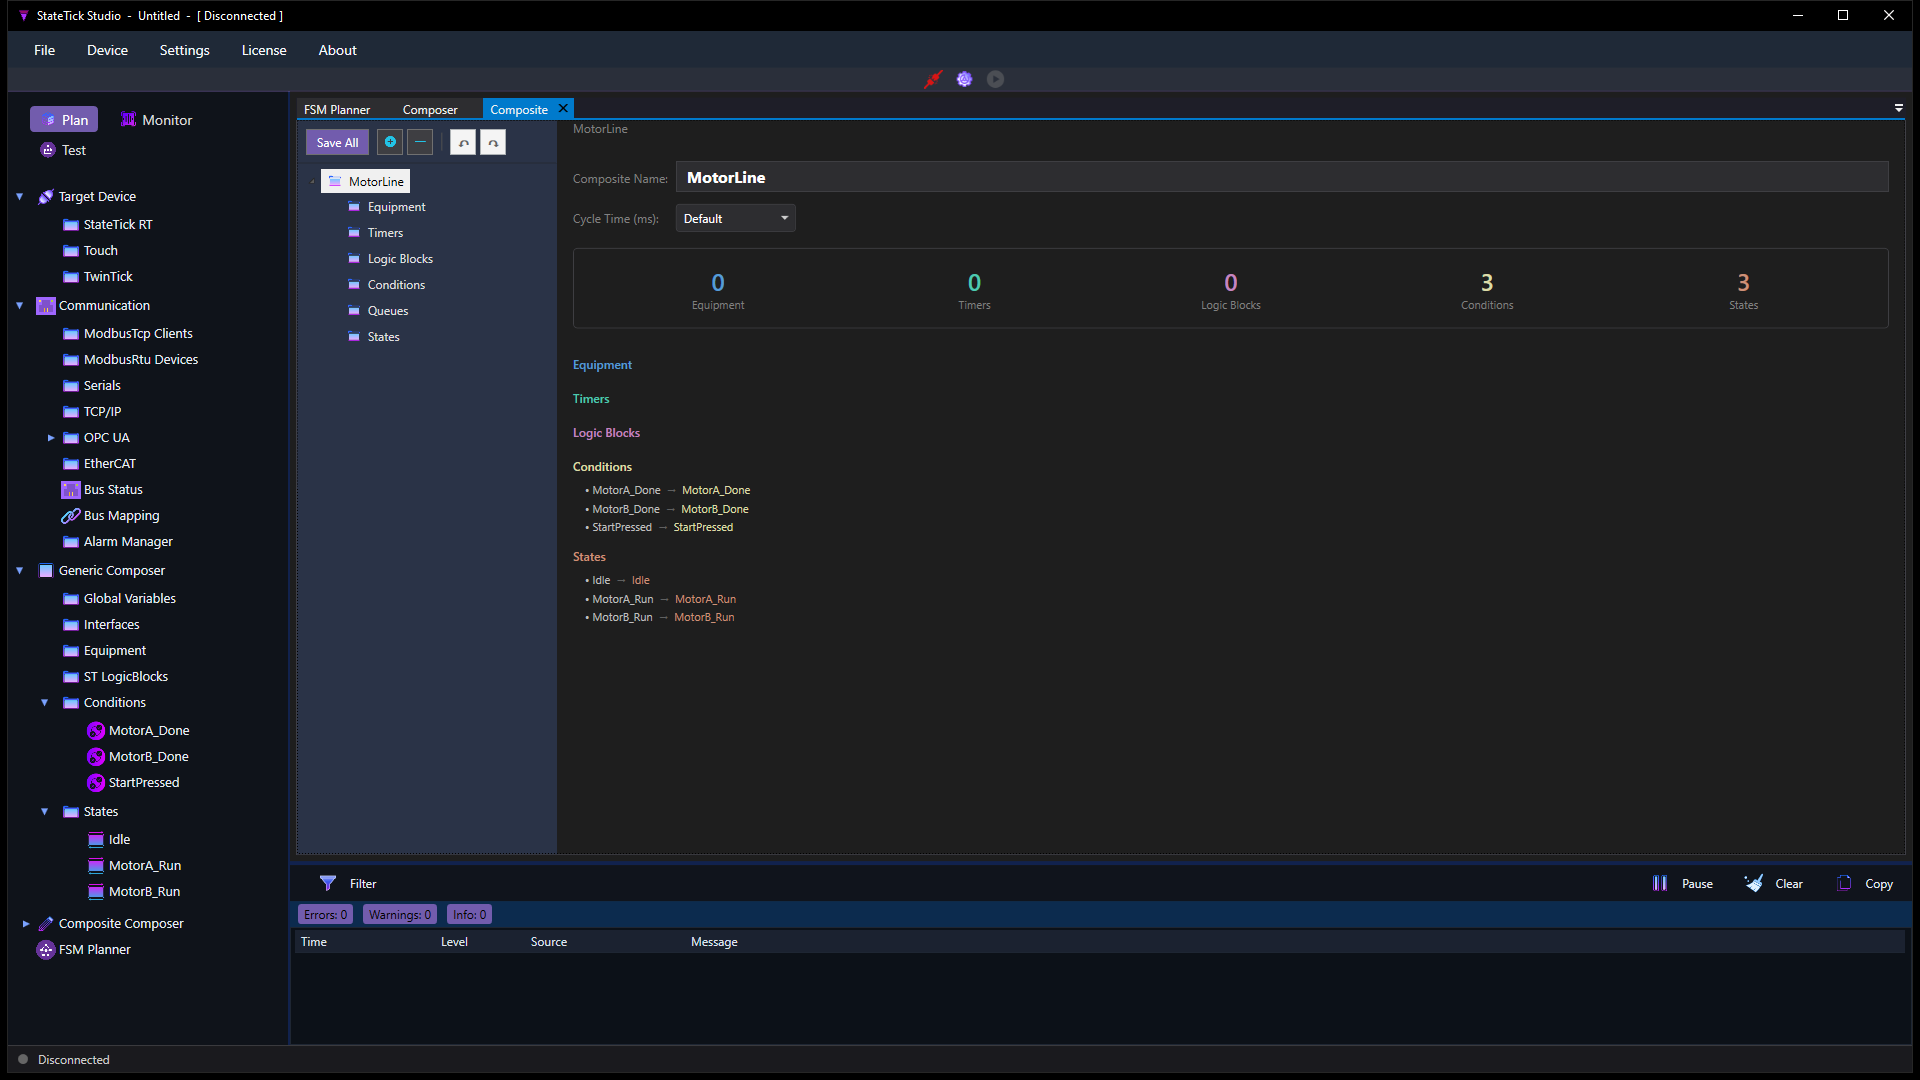The image size is (1920, 1080).
Task: Click the Composite Name input field
Action: tap(1282, 177)
